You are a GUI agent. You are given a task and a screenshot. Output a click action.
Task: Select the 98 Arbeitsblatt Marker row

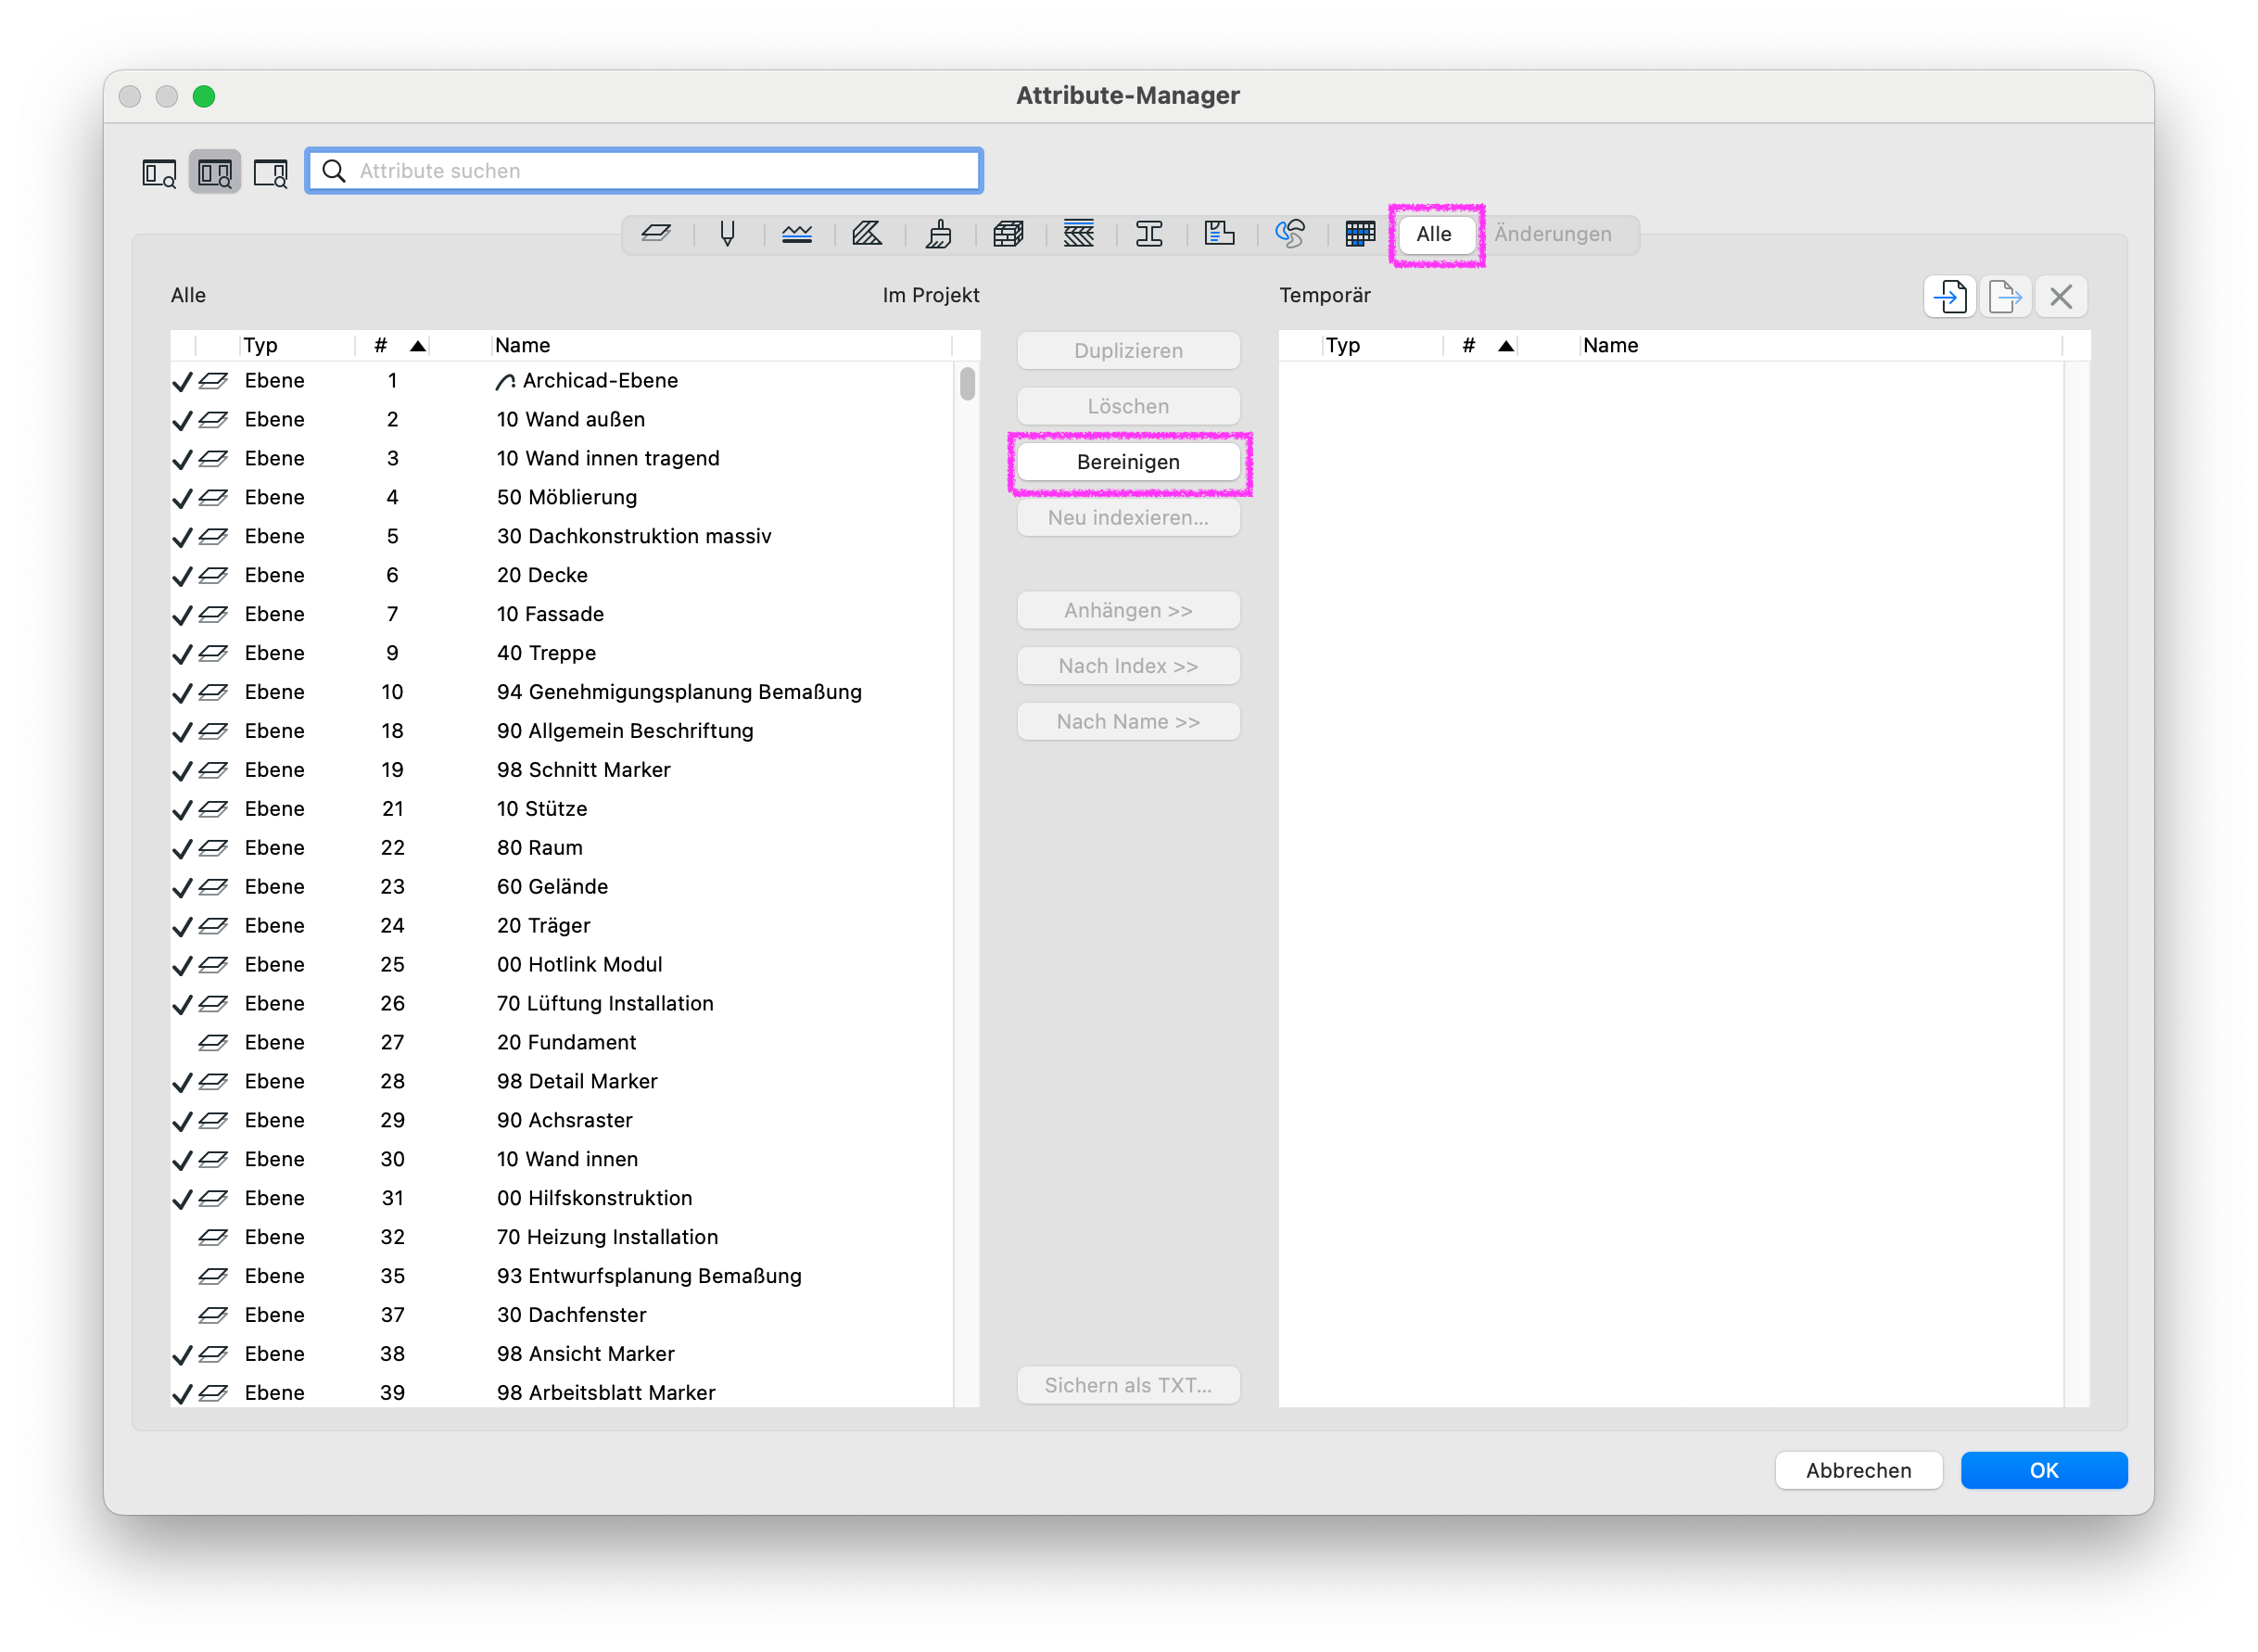pyautogui.click(x=562, y=1393)
